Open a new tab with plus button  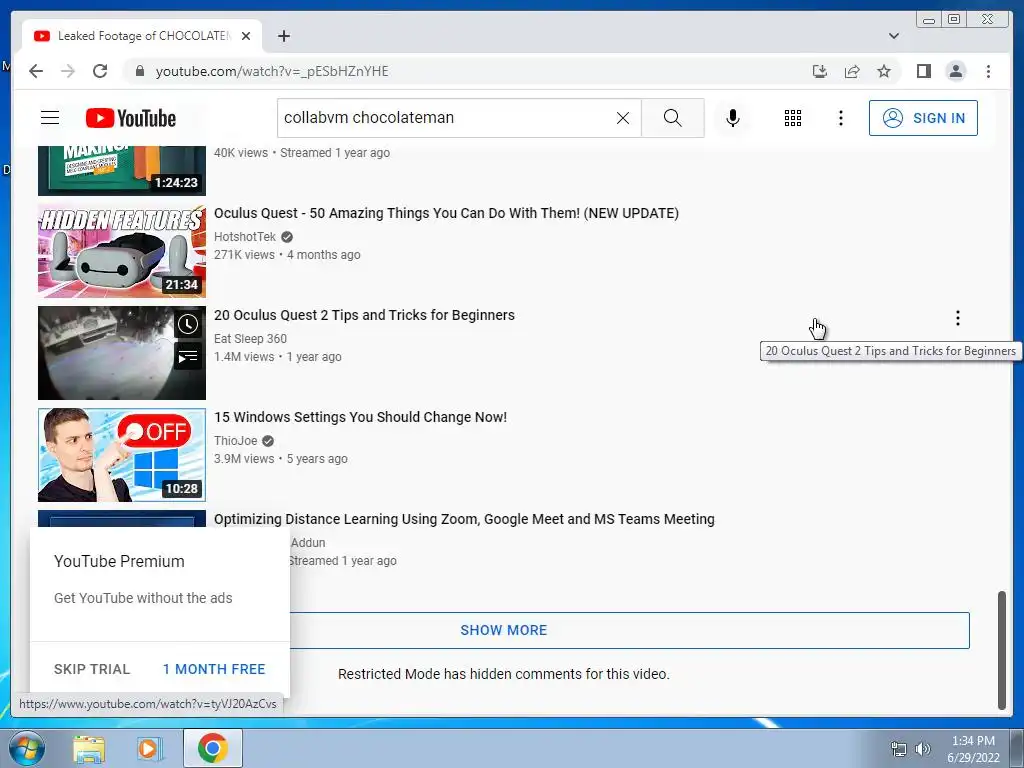pos(283,36)
